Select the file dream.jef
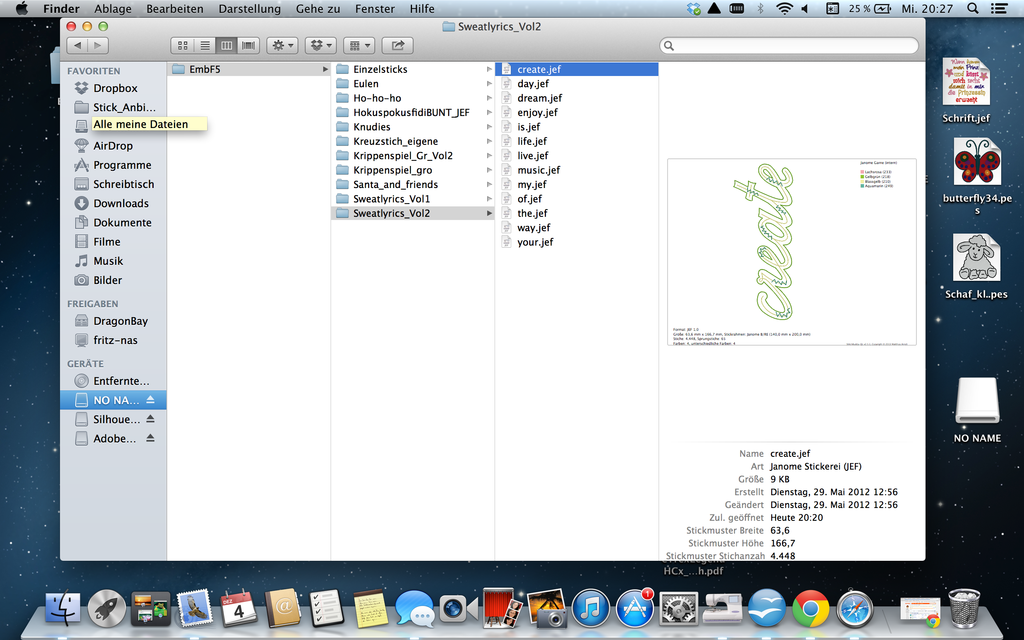Viewport: 1024px width, 640px height. (x=577, y=98)
